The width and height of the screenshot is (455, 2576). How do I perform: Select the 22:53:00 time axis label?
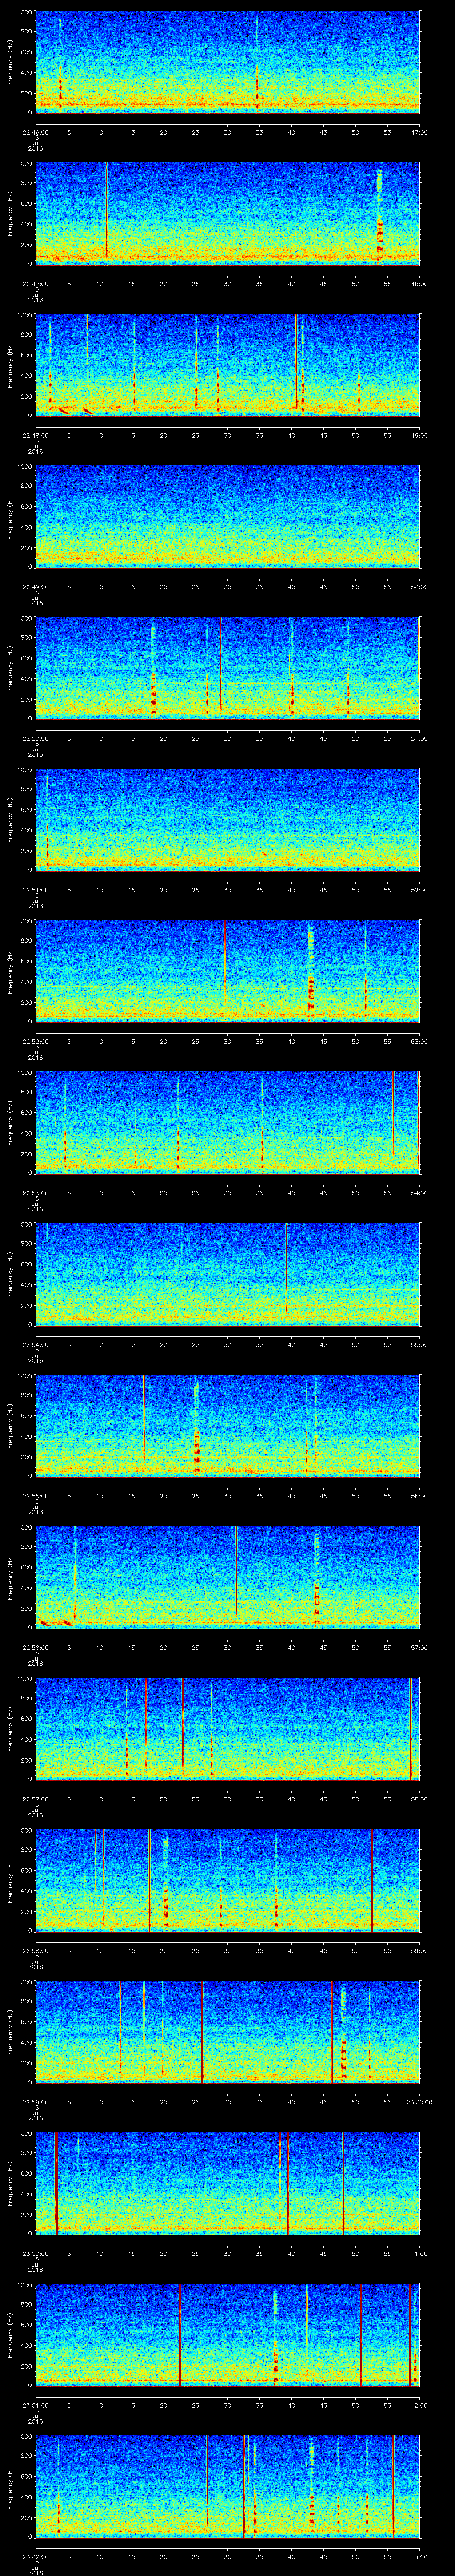click(x=35, y=1193)
